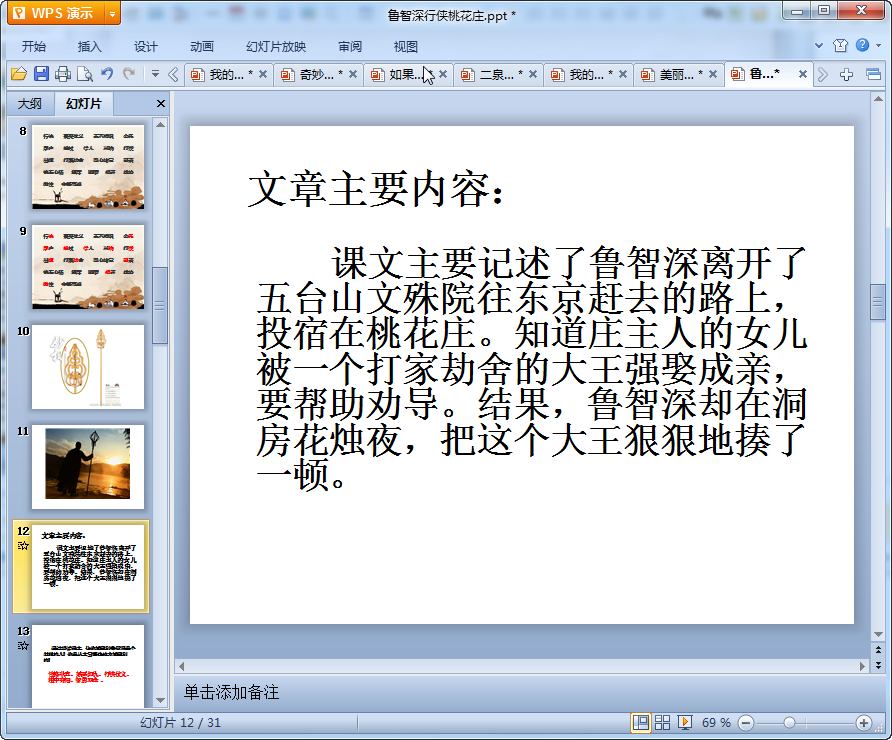This screenshot has width=892, height=740.
Task: Go to previous document tabs arrow
Action: coord(173,75)
